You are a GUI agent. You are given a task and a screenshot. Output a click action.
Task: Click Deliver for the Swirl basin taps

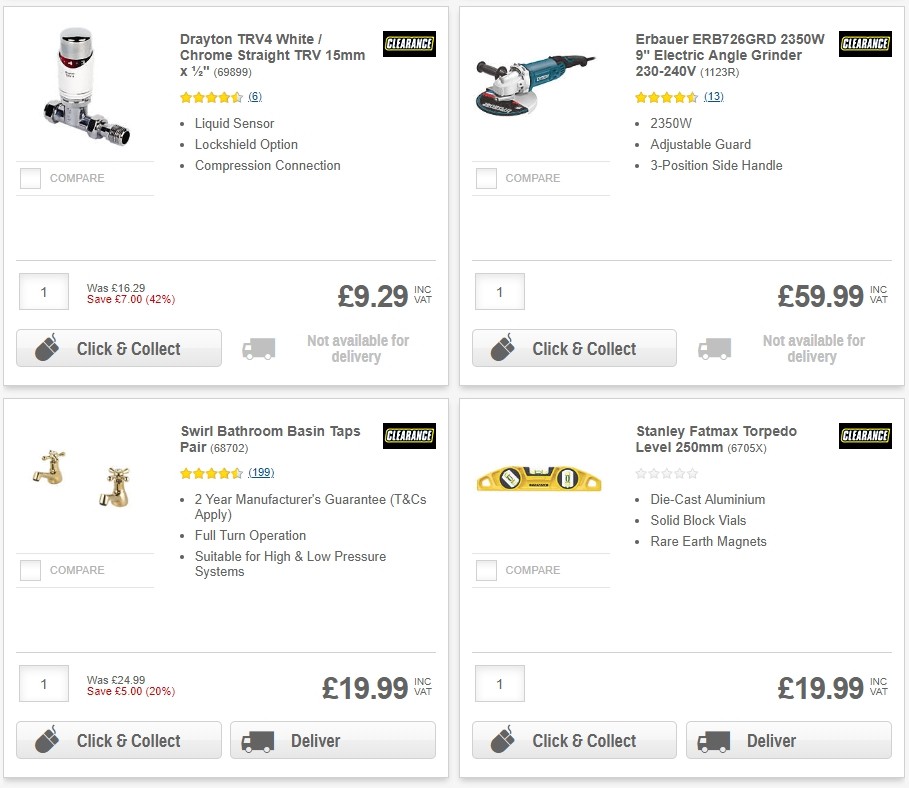coord(332,740)
